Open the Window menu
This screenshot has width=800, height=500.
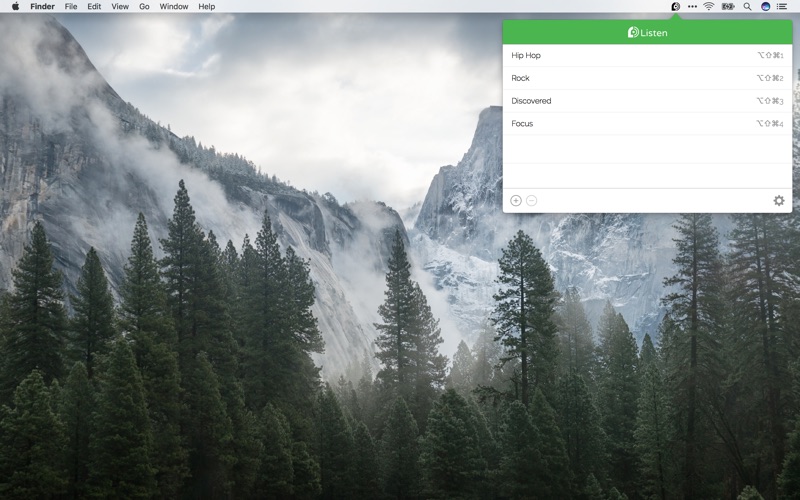click(x=173, y=7)
